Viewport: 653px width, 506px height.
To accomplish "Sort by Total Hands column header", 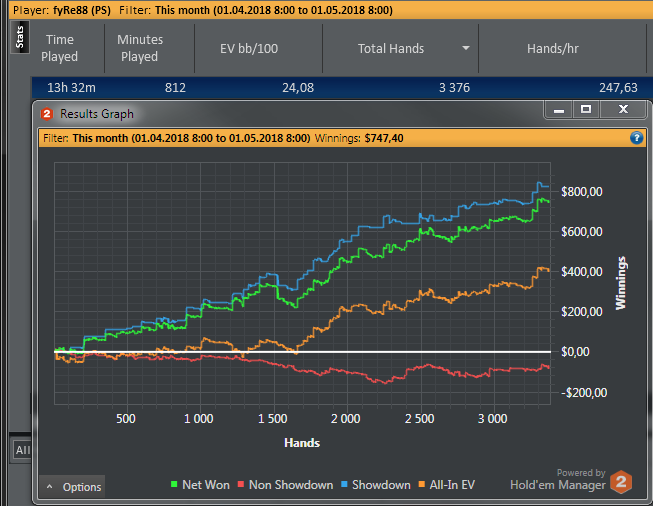I will (x=391, y=49).
